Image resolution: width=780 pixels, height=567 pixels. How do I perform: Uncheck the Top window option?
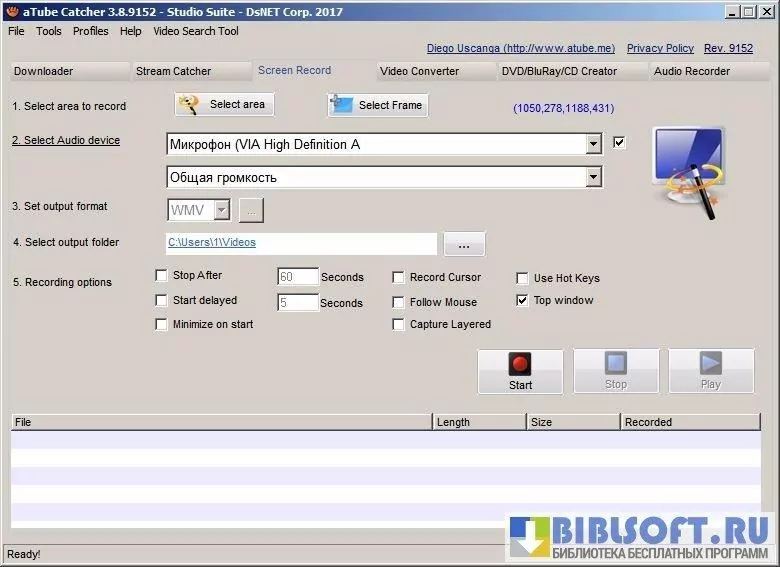pyautogui.click(x=522, y=300)
